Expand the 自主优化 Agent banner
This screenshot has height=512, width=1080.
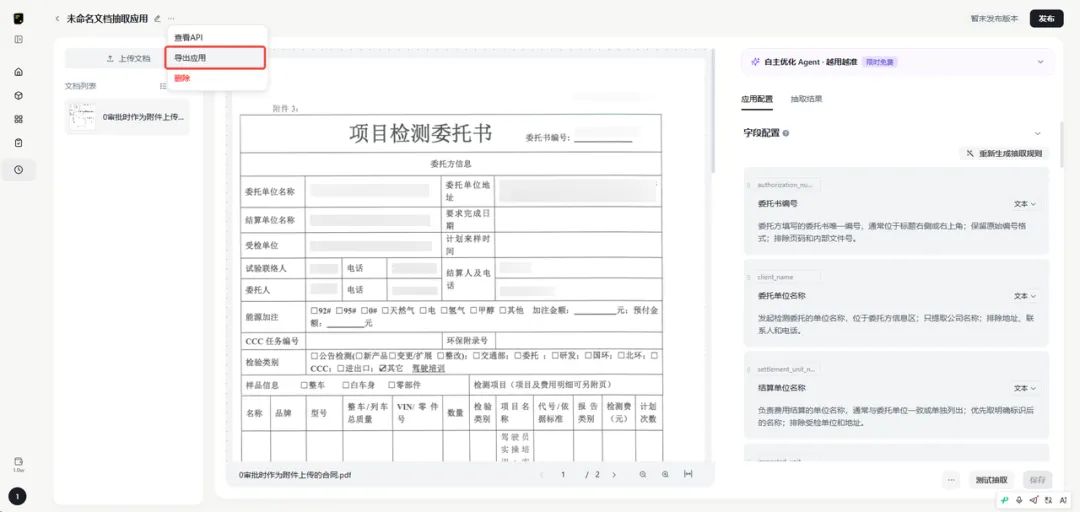pos(1040,61)
